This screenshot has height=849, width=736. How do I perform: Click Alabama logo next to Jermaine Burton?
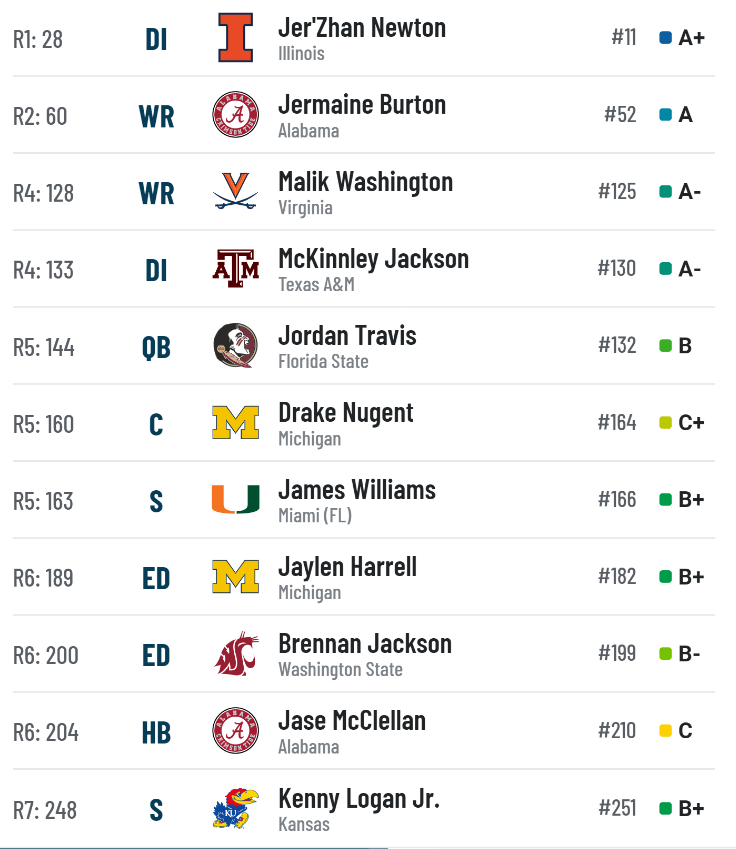[x=235, y=114]
